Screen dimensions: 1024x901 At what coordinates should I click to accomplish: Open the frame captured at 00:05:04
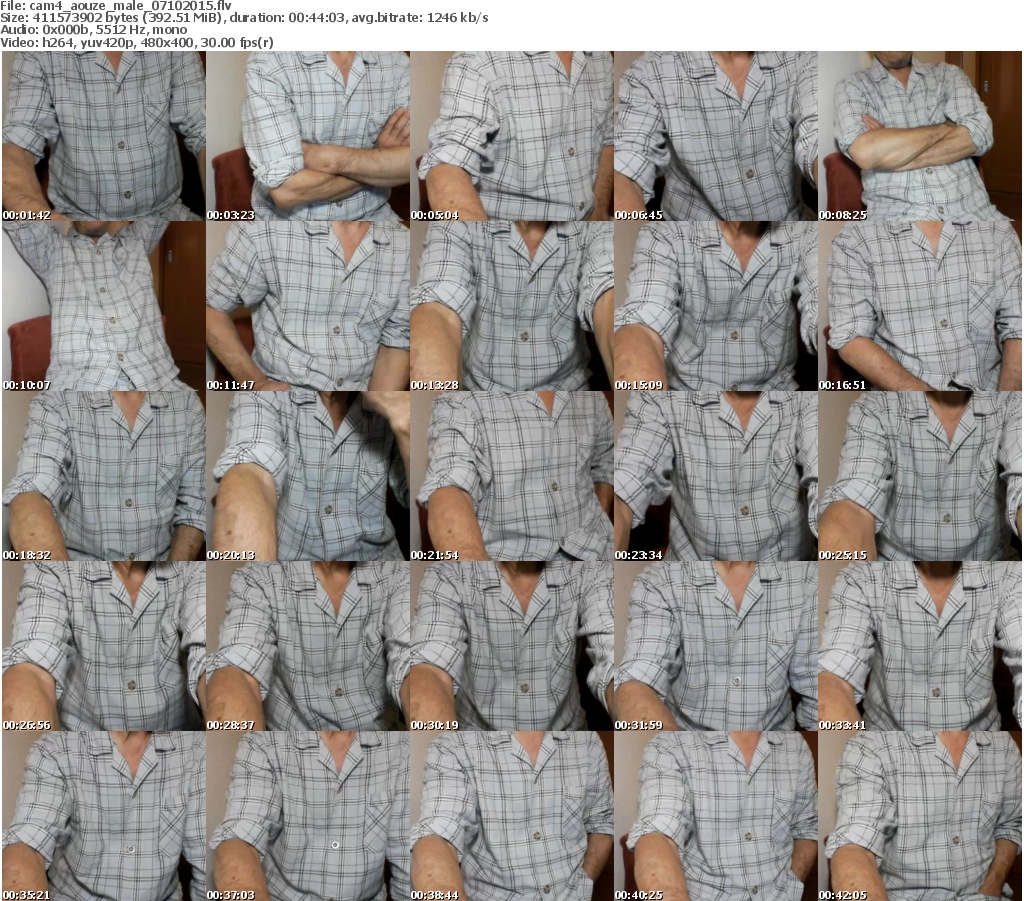pyautogui.click(x=512, y=136)
